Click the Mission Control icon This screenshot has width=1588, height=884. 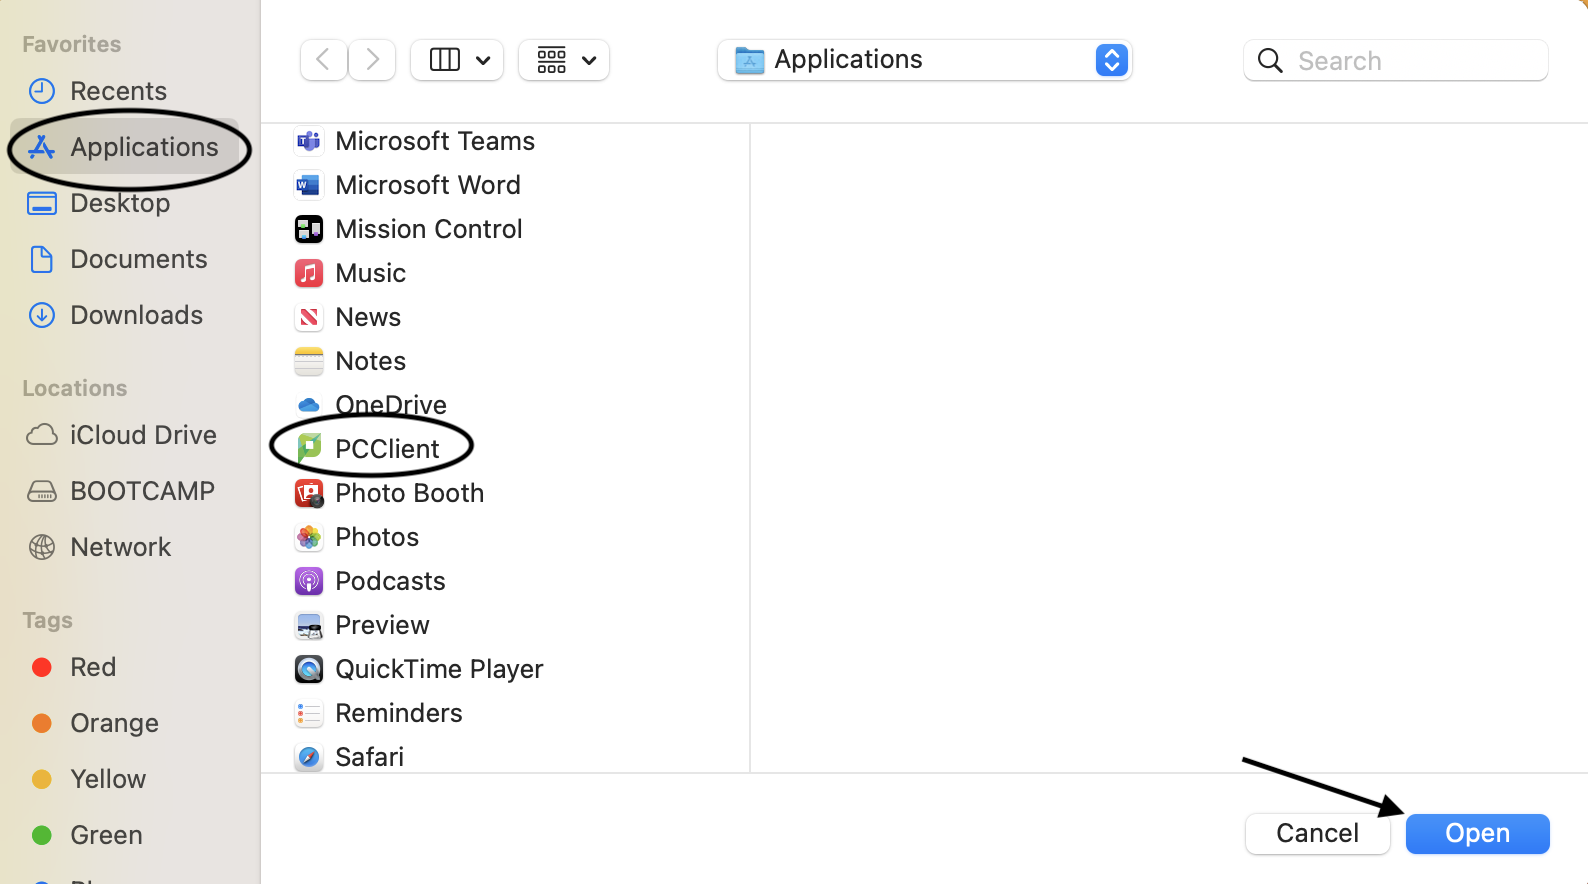tap(309, 229)
